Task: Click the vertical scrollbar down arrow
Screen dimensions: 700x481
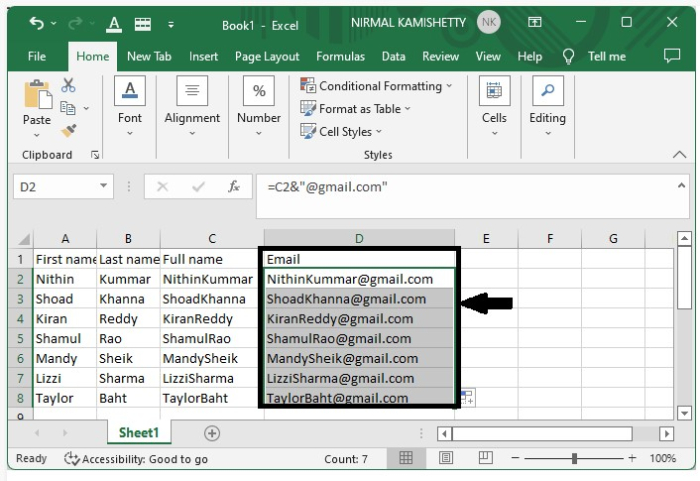Action: (684, 413)
